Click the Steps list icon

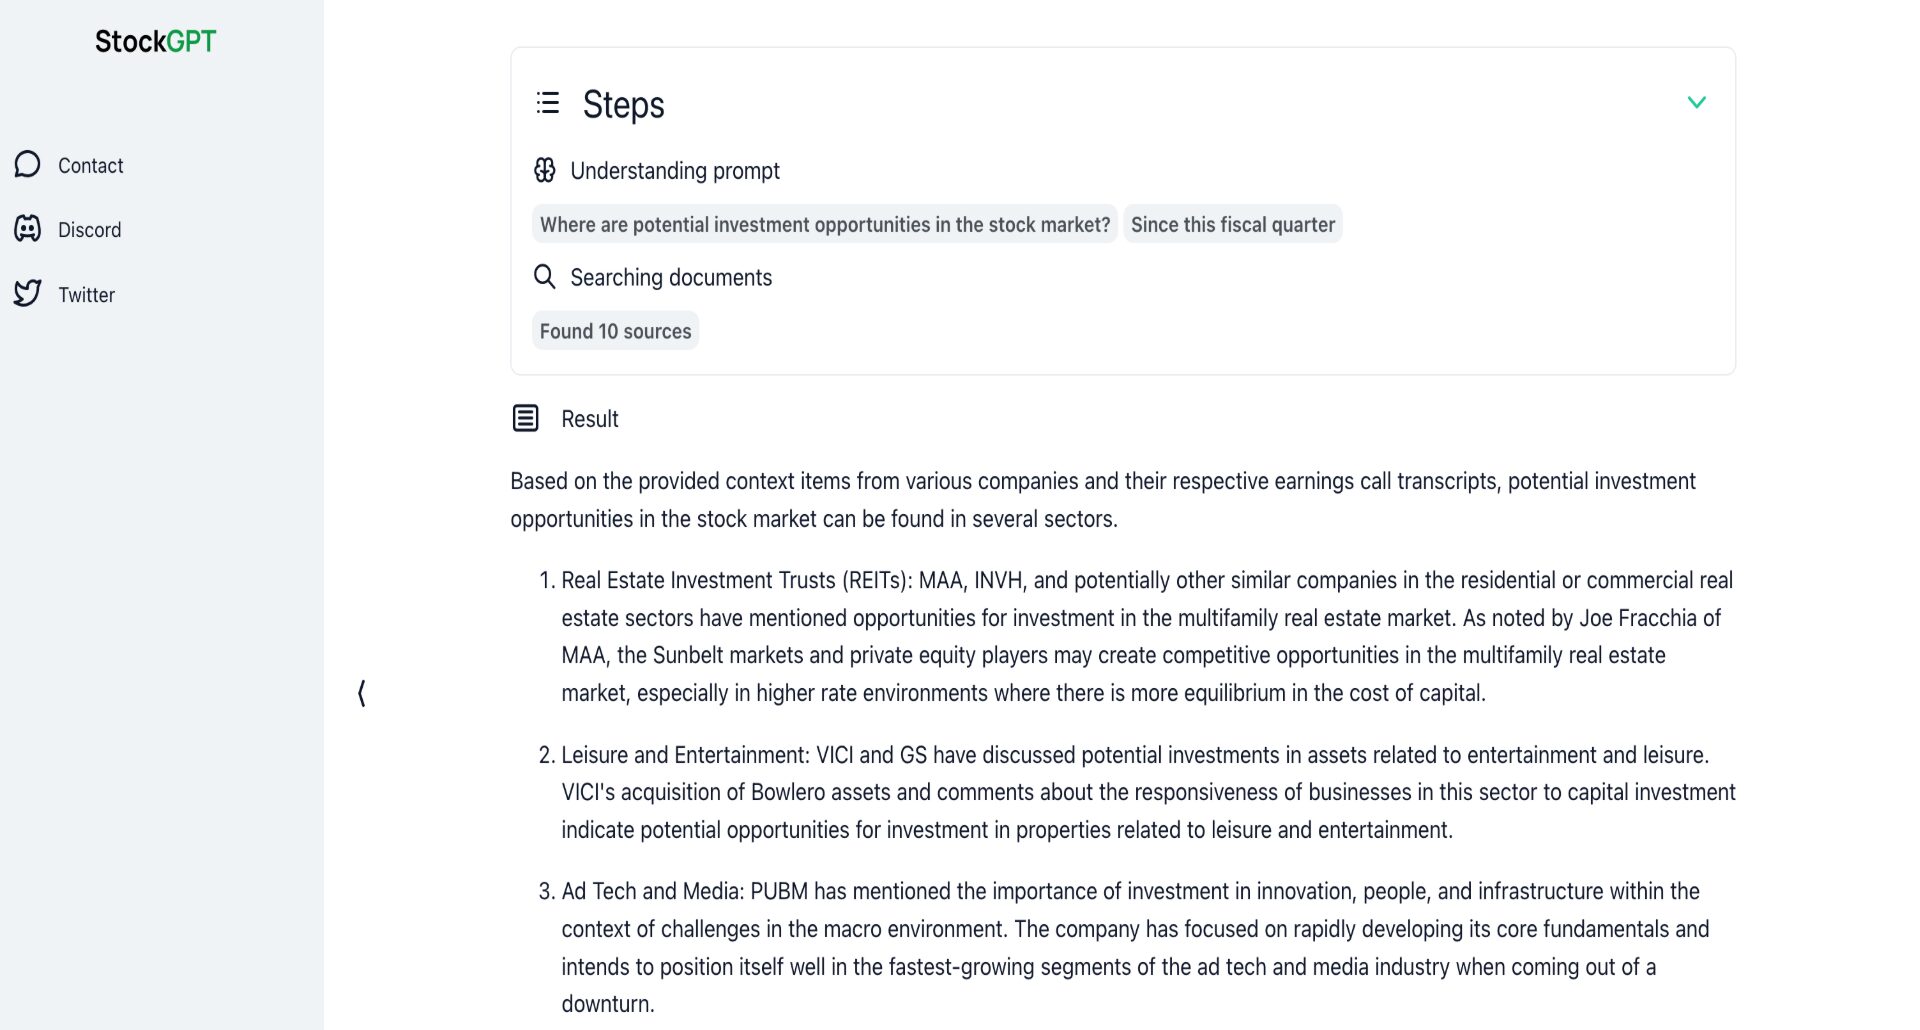(548, 103)
